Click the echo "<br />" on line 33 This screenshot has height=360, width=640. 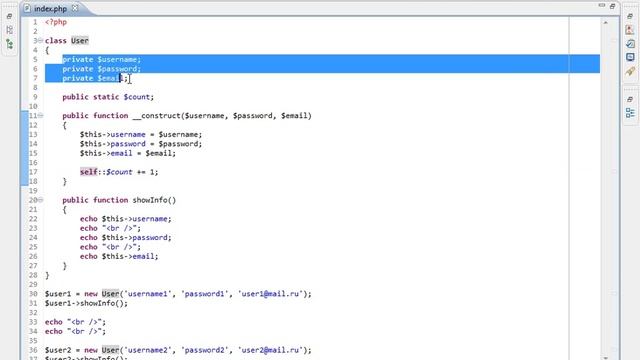coord(75,322)
